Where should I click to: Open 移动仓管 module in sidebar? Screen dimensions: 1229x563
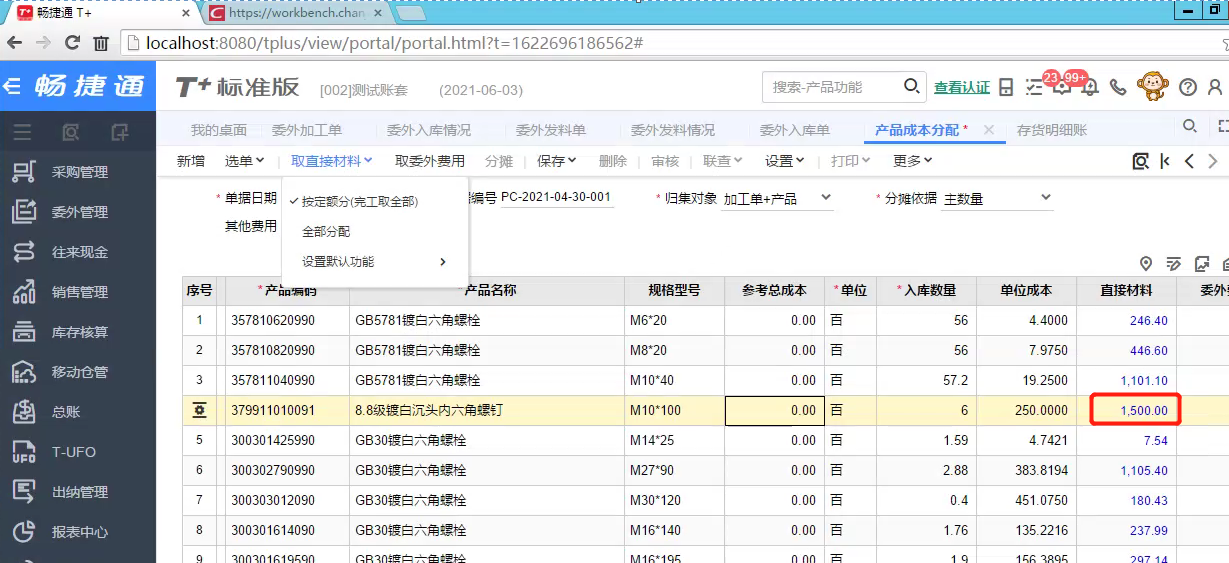[78, 372]
